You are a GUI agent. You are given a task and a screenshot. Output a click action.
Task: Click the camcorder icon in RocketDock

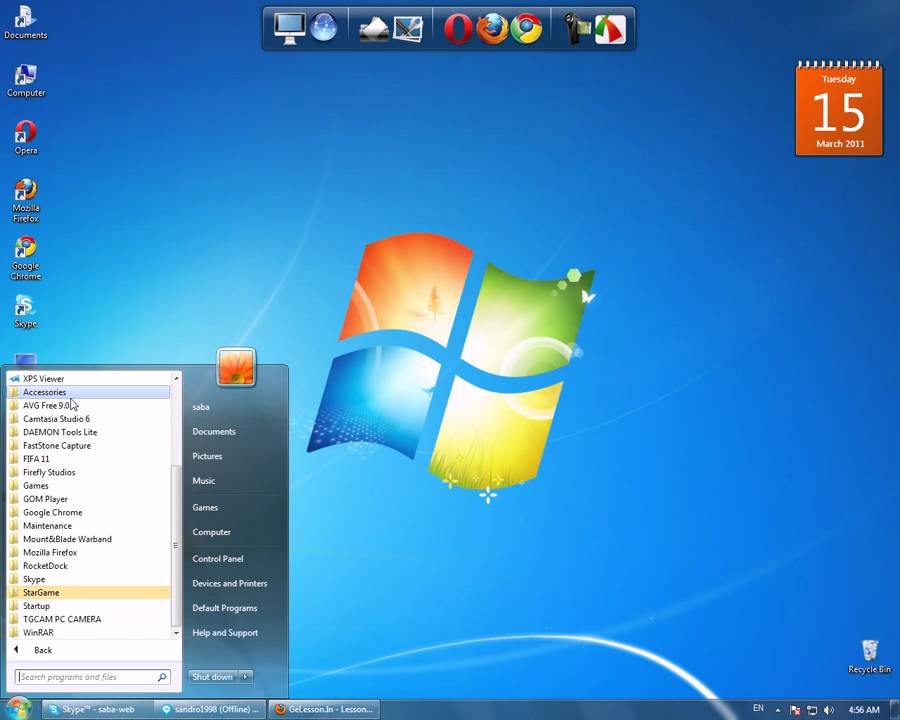point(576,29)
